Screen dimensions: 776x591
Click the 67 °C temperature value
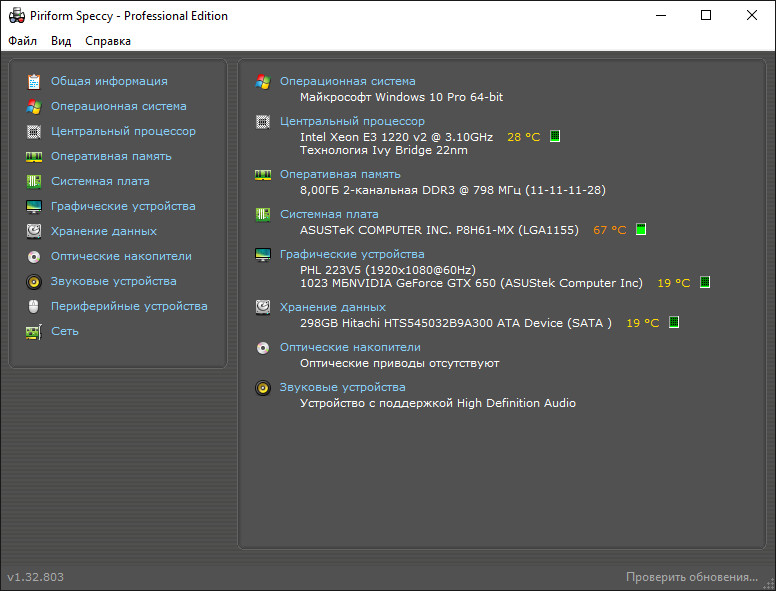tap(610, 230)
